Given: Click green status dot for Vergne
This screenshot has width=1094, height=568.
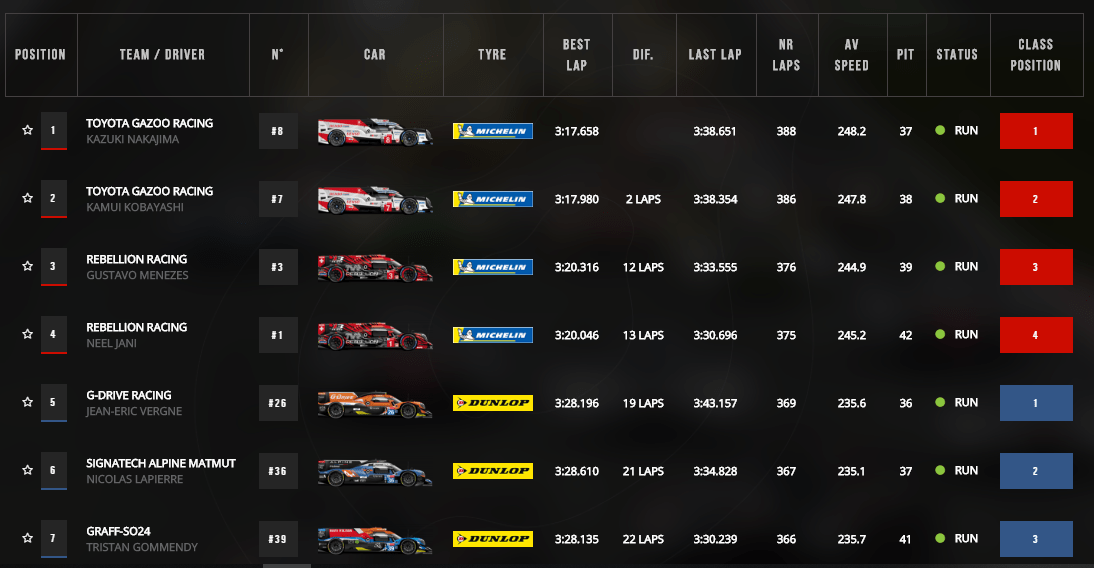Looking at the screenshot, I should click(x=940, y=403).
